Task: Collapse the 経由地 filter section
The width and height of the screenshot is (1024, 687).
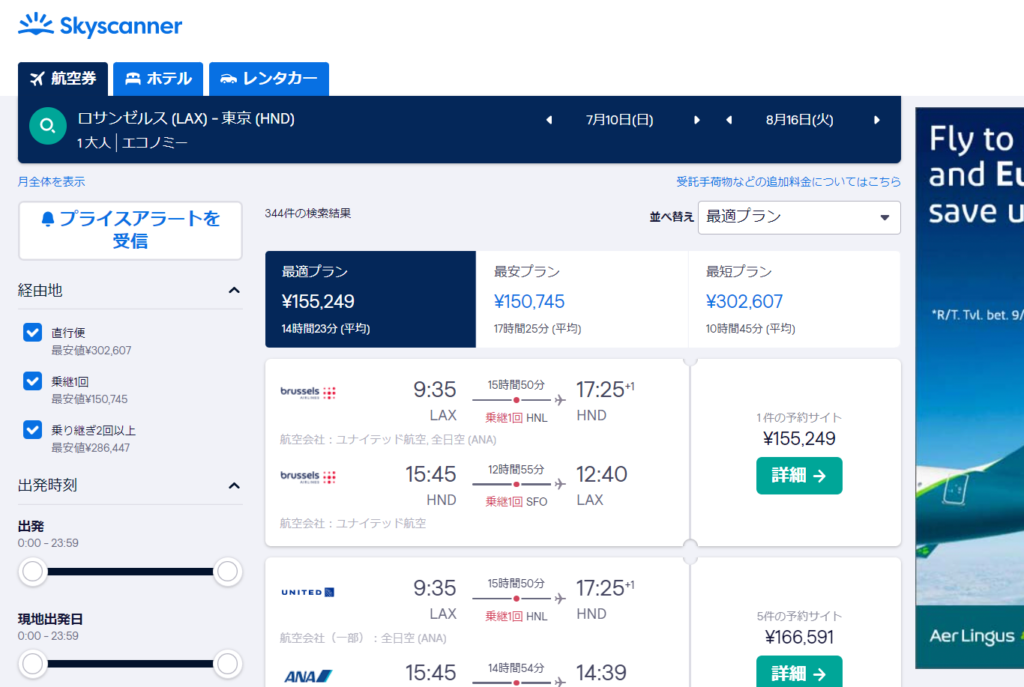Action: [234, 290]
